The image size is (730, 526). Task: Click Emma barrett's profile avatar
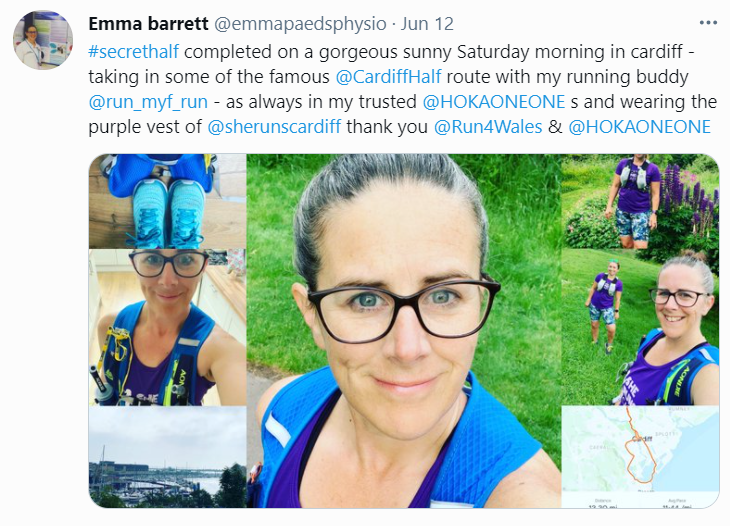43,40
